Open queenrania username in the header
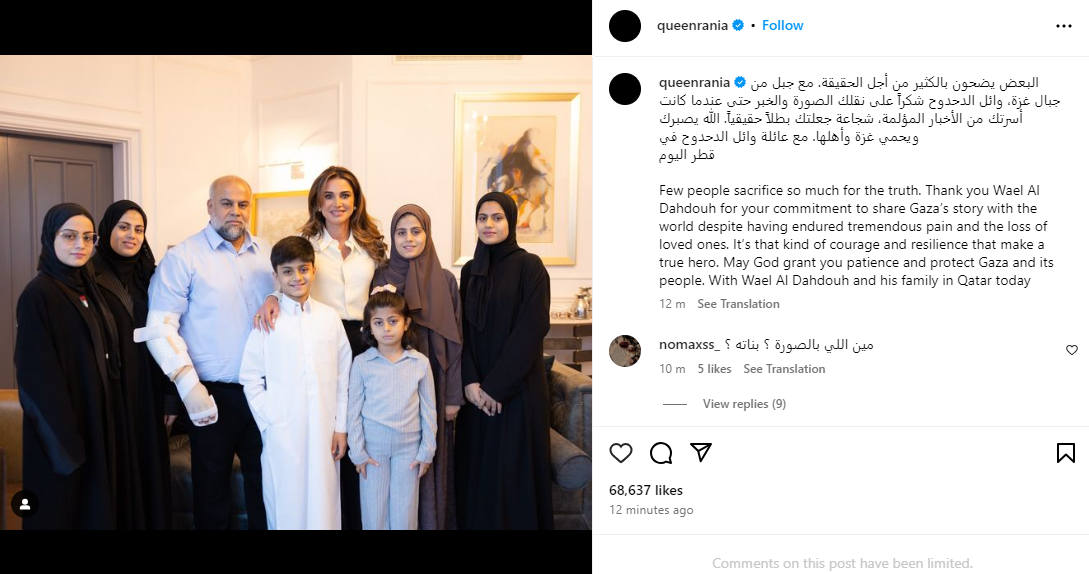Screen dimensions: 1089x574 pyautogui.click(x=692, y=25)
